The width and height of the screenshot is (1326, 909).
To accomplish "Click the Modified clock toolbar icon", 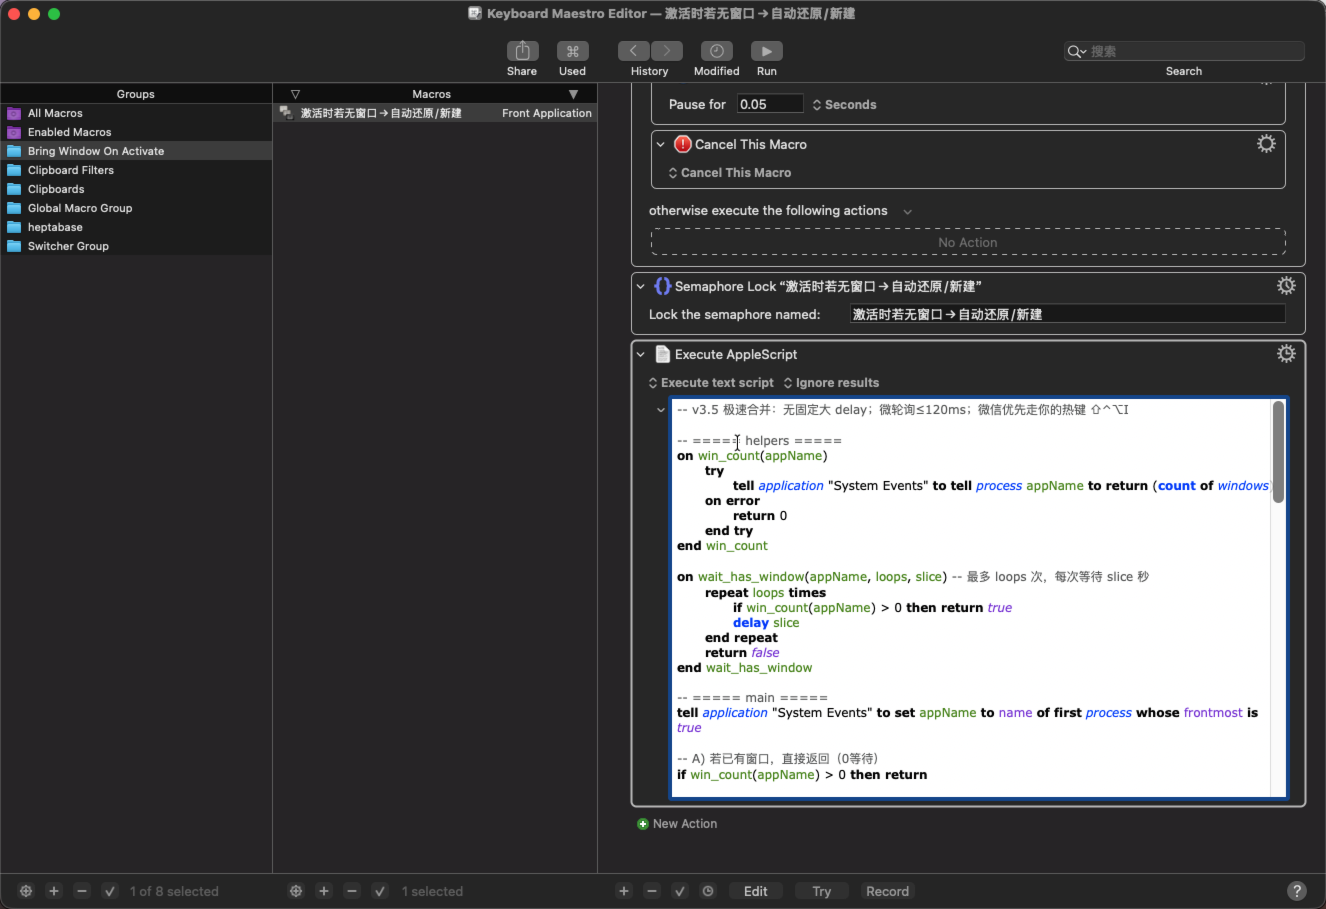I will click(716, 51).
